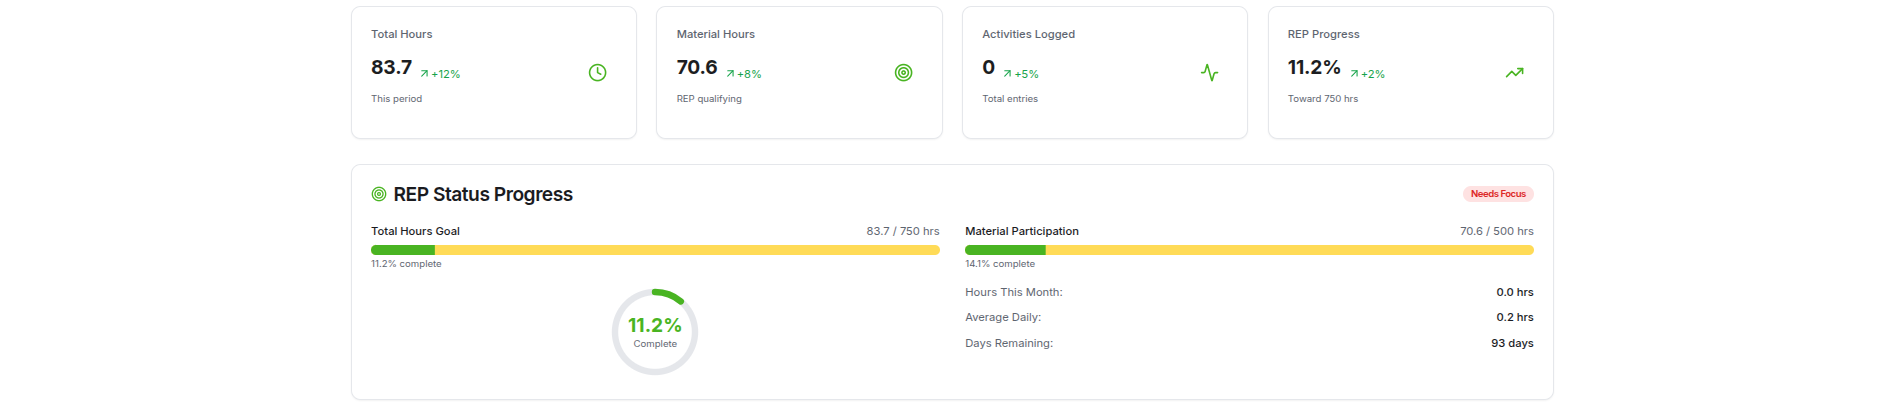
Task: Click the This period caption
Action: (397, 99)
